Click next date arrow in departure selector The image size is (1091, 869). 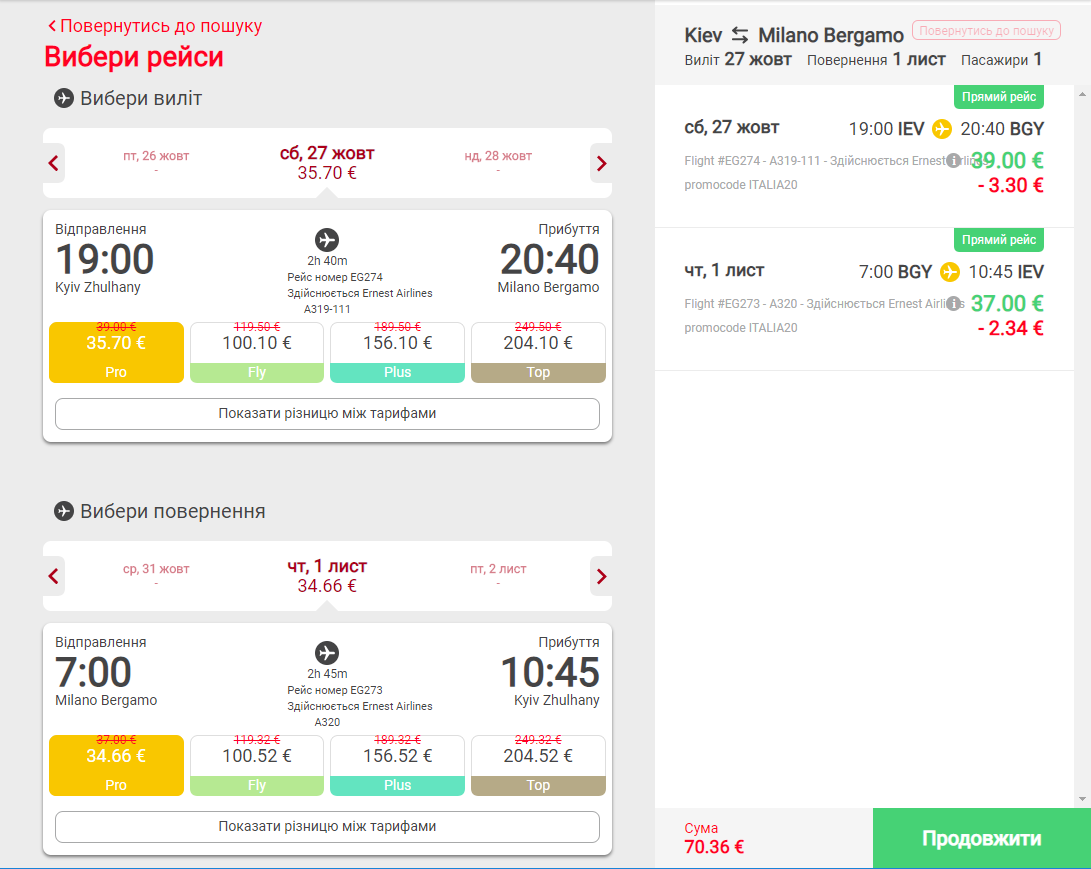[601, 164]
